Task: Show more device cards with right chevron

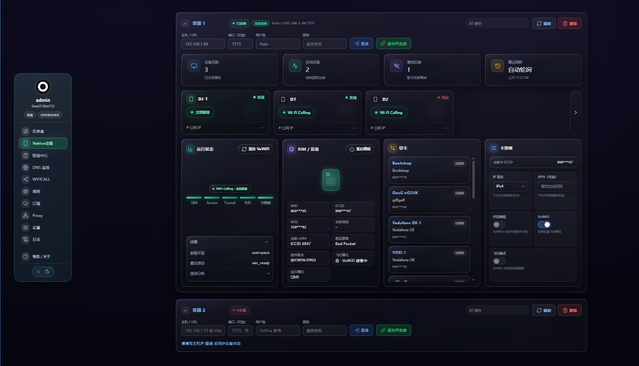Action: [575, 112]
